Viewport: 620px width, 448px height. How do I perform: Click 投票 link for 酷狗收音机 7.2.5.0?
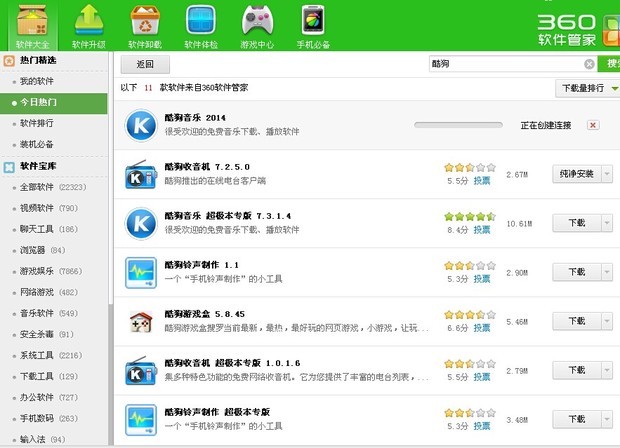click(482, 181)
